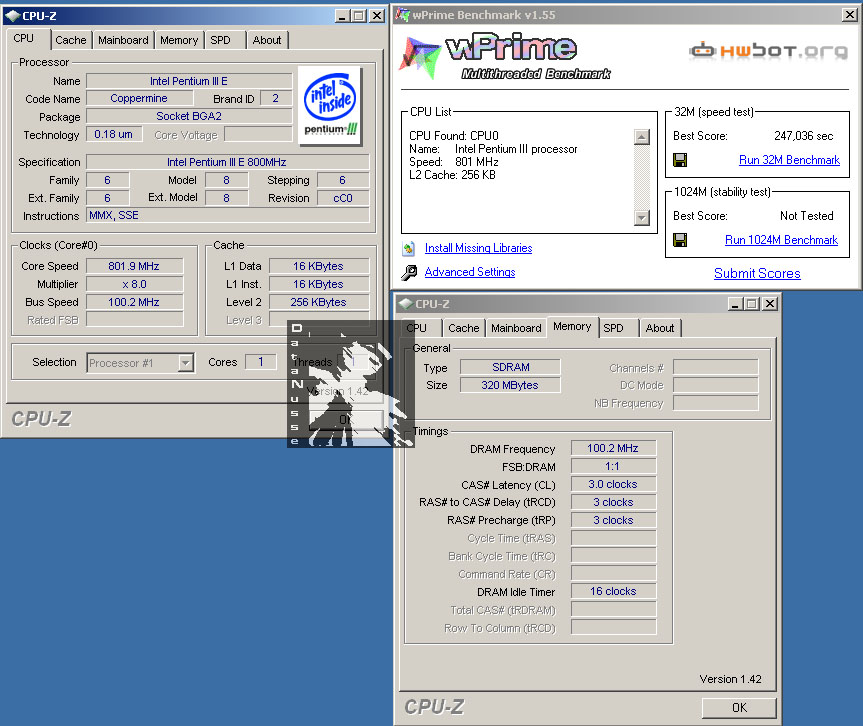Maximize the top CPU-Z window
The width and height of the screenshot is (863, 726).
(x=359, y=16)
